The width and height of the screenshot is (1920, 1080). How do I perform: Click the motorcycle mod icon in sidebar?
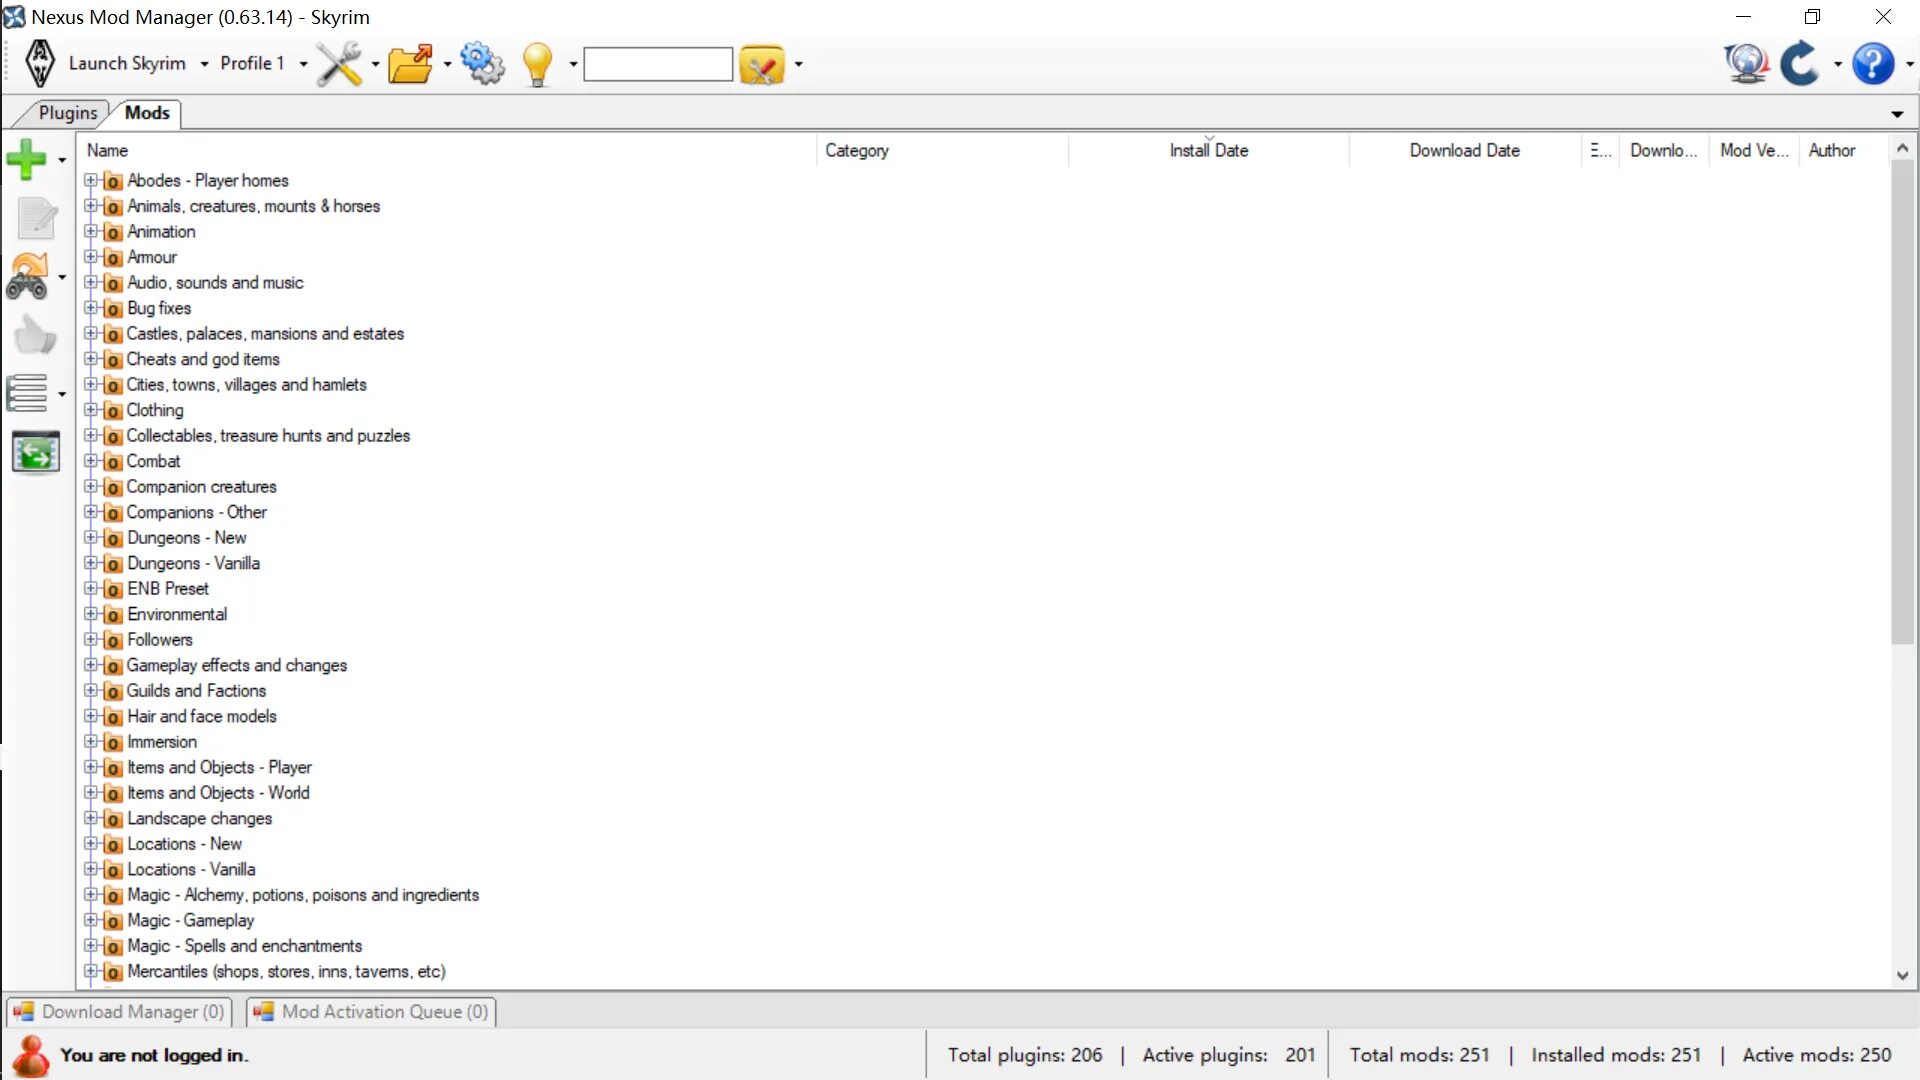coord(27,277)
